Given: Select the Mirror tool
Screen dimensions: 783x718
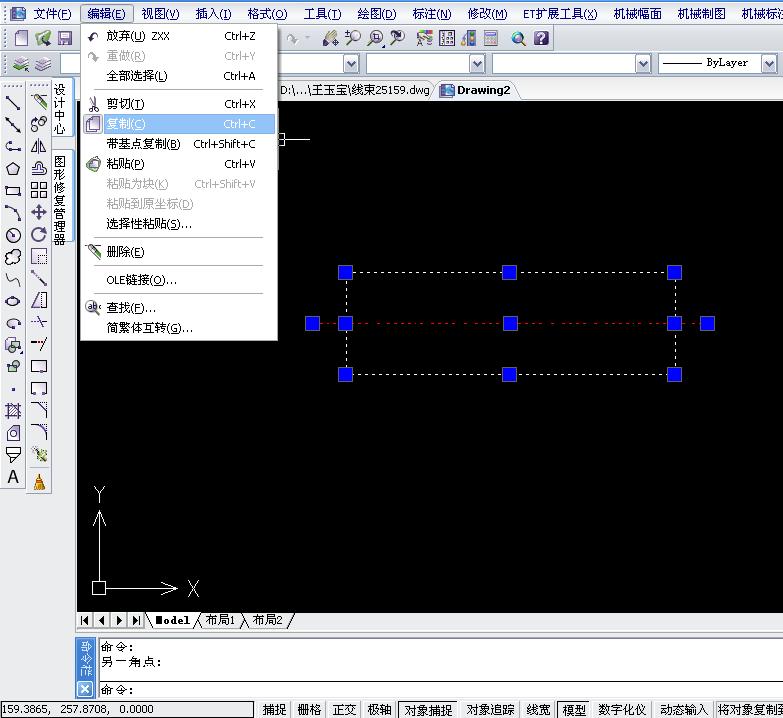Looking at the screenshot, I should tap(39, 146).
